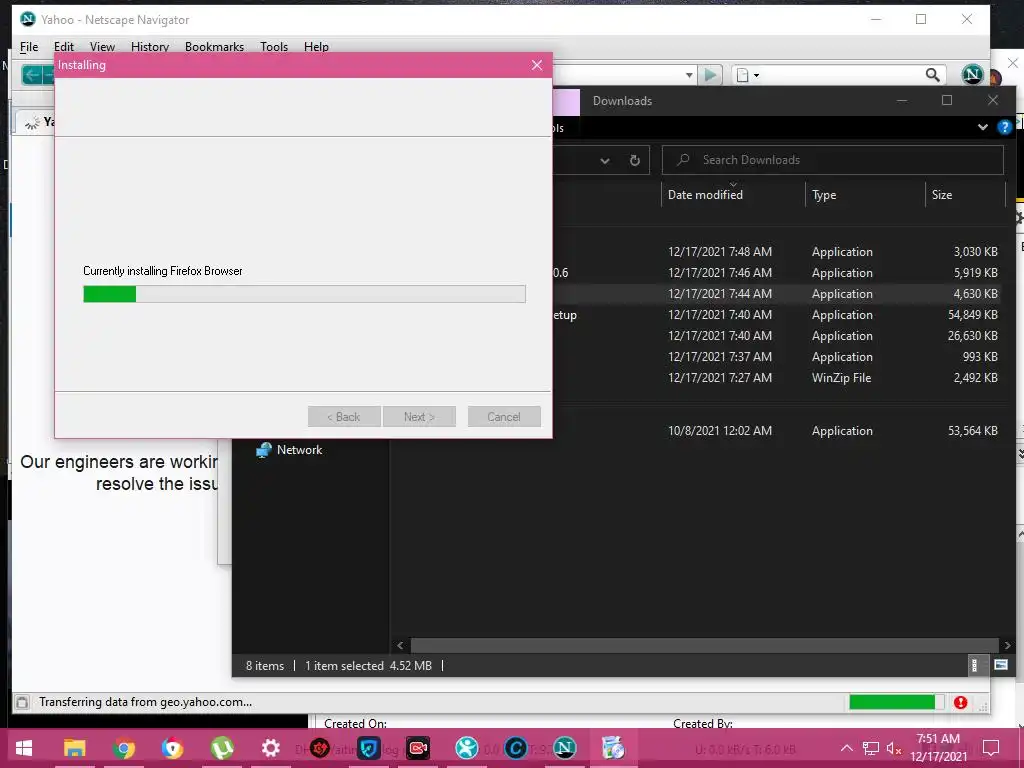The image size is (1024, 768).
Task: Open the File menu in Netscape Navigator
Action: [29, 46]
